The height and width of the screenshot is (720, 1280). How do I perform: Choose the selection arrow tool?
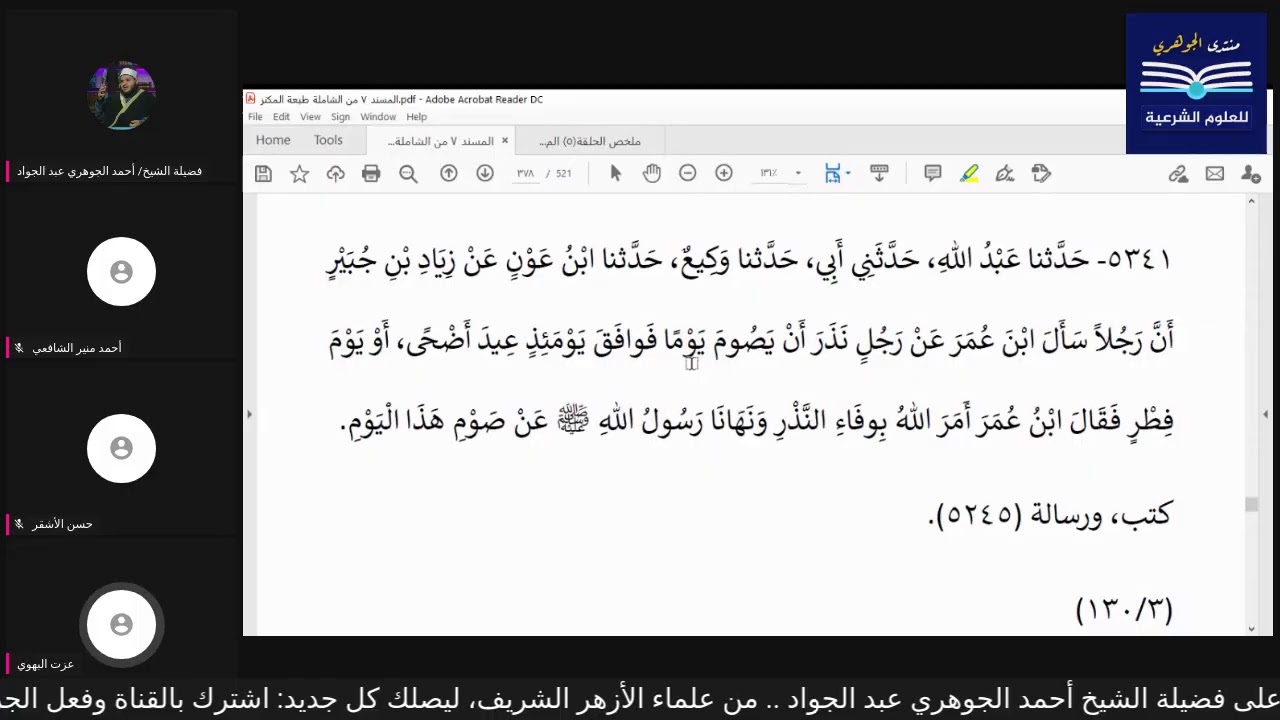pyautogui.click(x=615, y=173)
